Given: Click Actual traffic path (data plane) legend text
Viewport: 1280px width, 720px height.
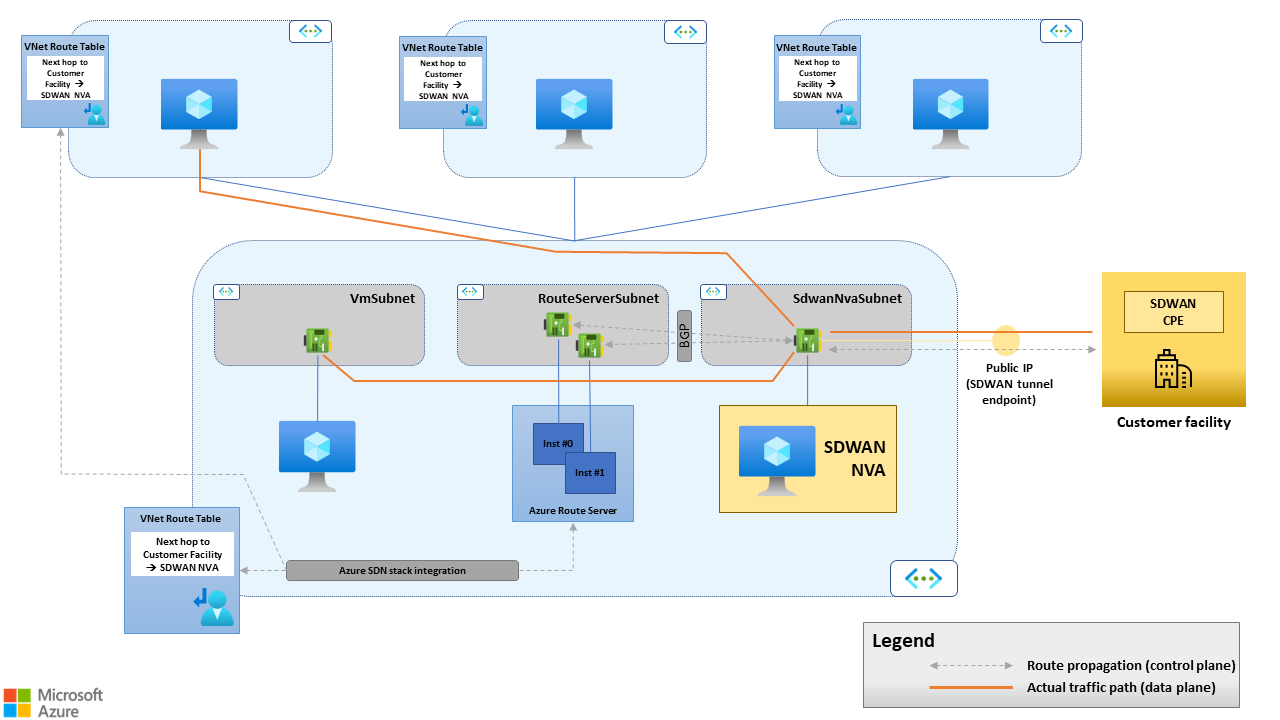Looking at the screenshot, I should click(1121, 688).
